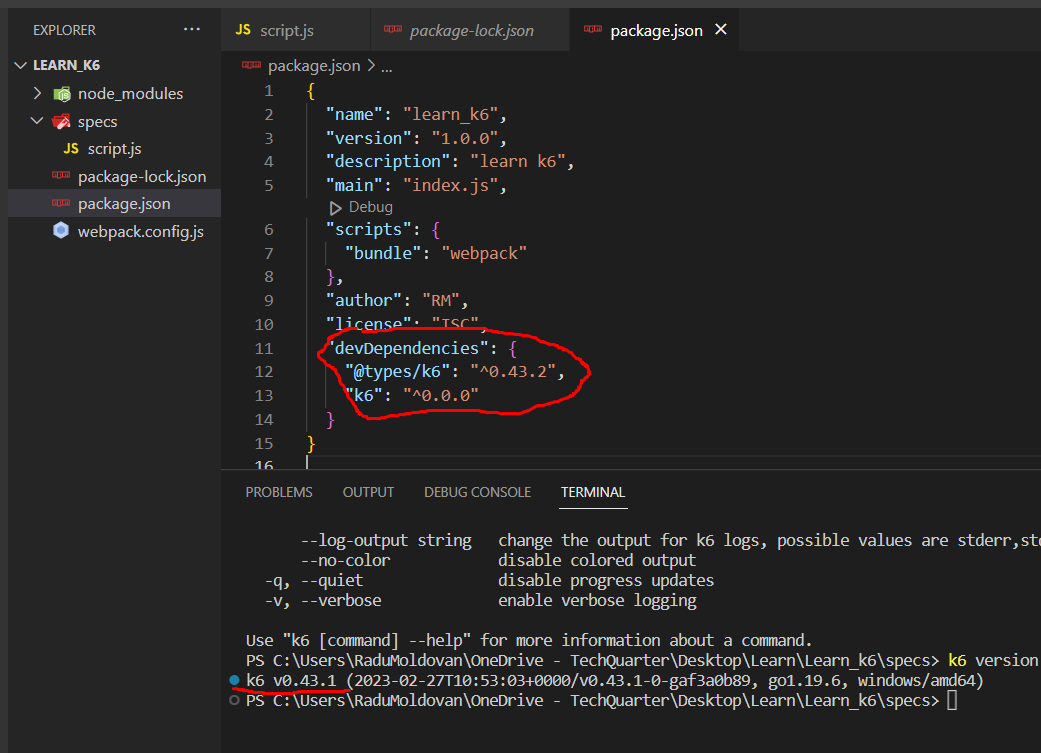Click the node_modules folder icon
The image size is (1041, 753).
pyautogui.click(x=62, y=94)
